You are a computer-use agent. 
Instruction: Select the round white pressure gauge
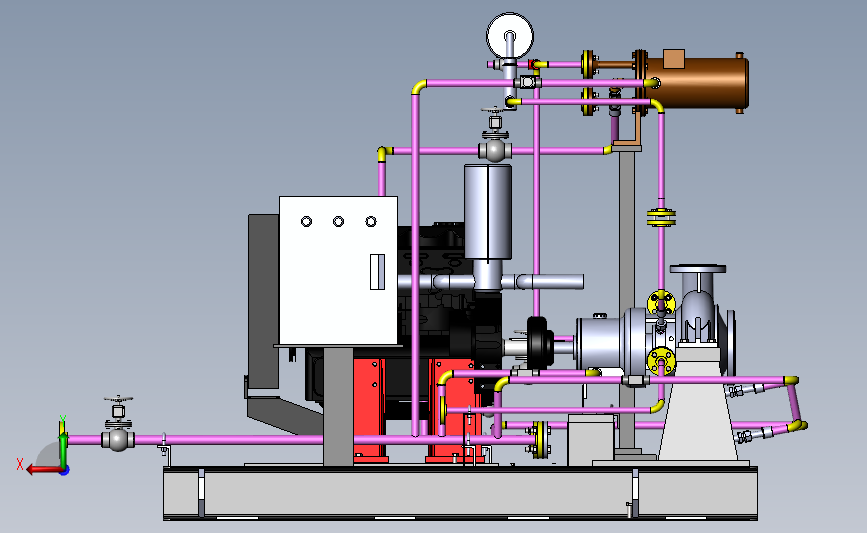coord(510,35)
